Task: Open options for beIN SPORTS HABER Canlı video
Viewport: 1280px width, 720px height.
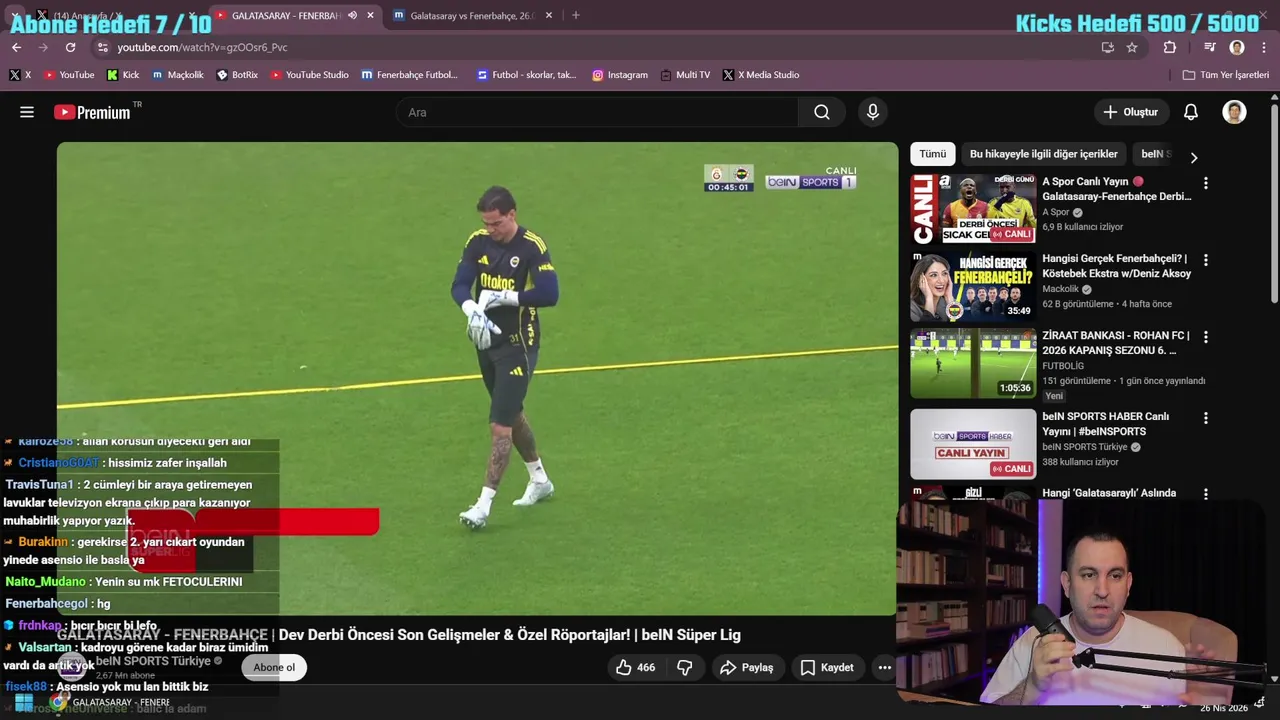Action: pyautogui.click(x=1205, y=418)
